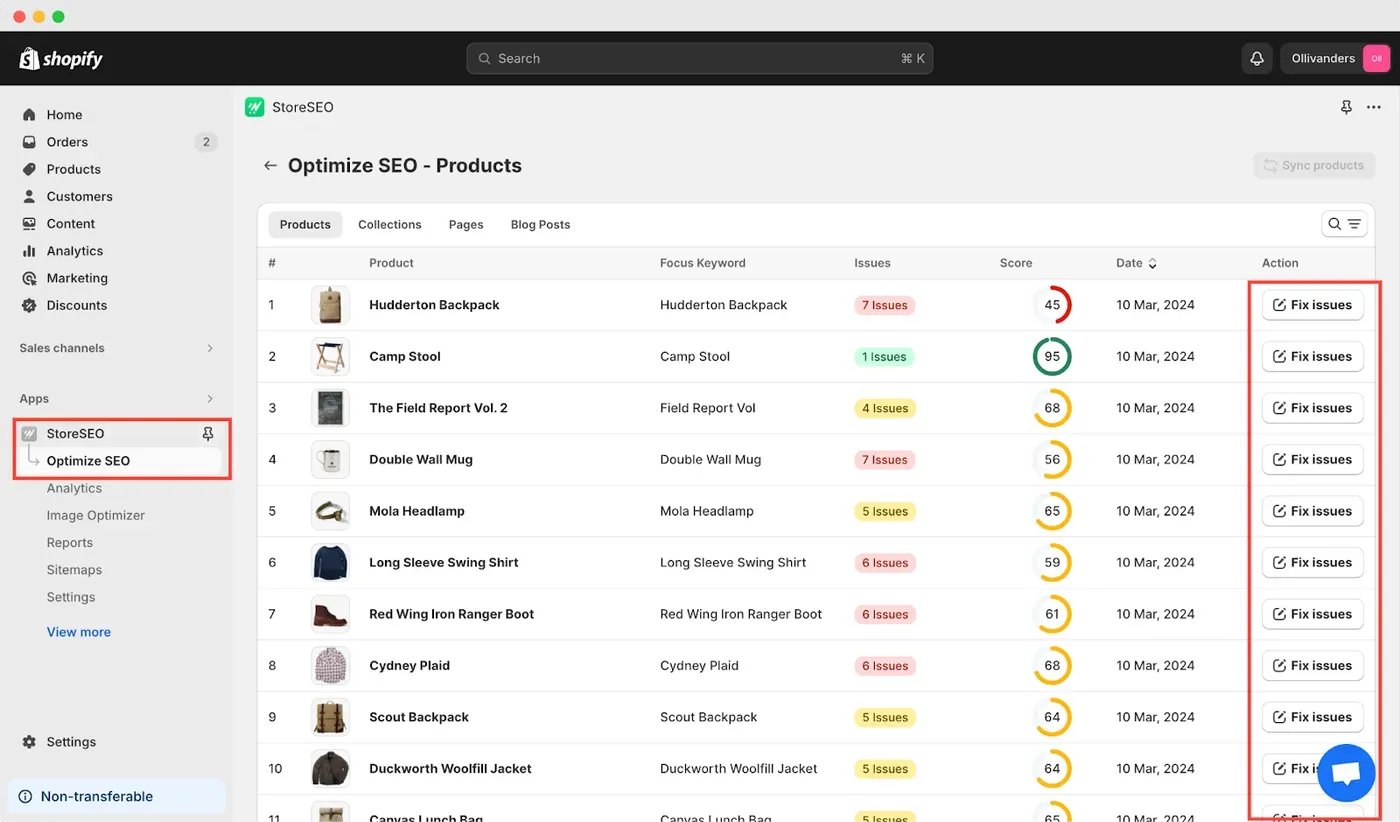Open Reports under StoreSEO
This screenshot has width=1400, height=822.
pos(70,543)
